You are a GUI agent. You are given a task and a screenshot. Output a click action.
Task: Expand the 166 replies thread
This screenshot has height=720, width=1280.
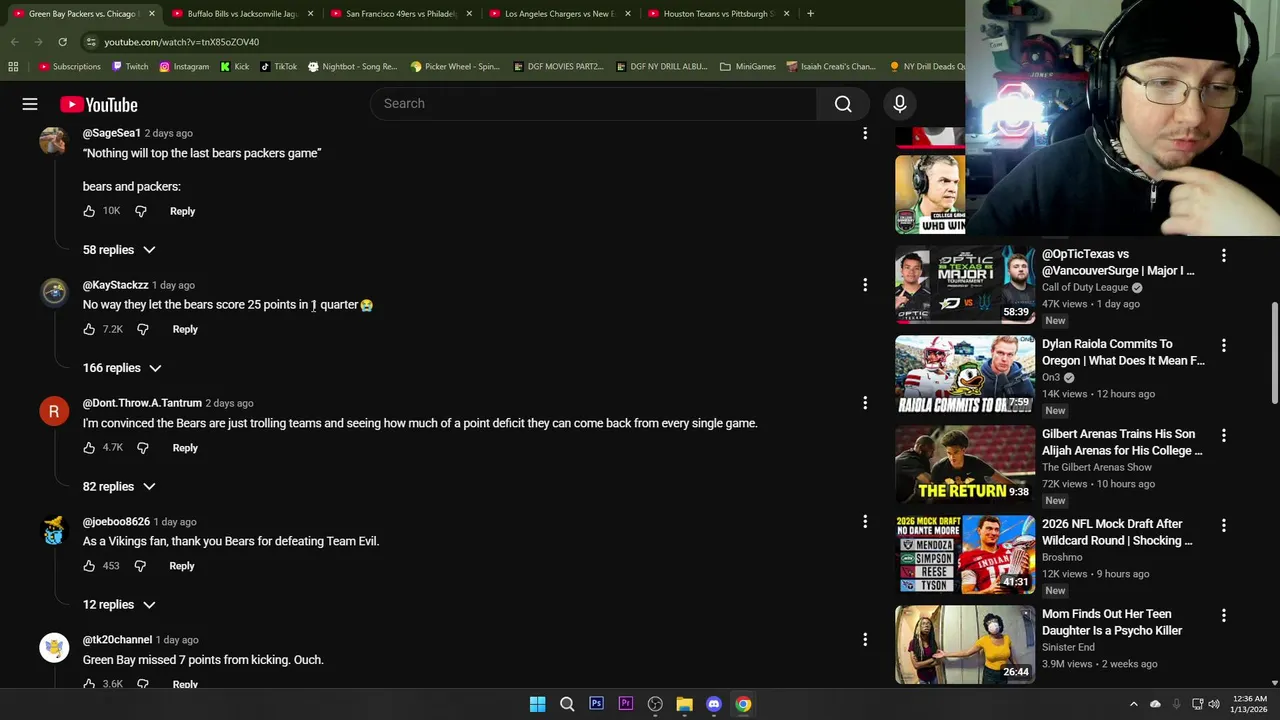pos(122,368)
